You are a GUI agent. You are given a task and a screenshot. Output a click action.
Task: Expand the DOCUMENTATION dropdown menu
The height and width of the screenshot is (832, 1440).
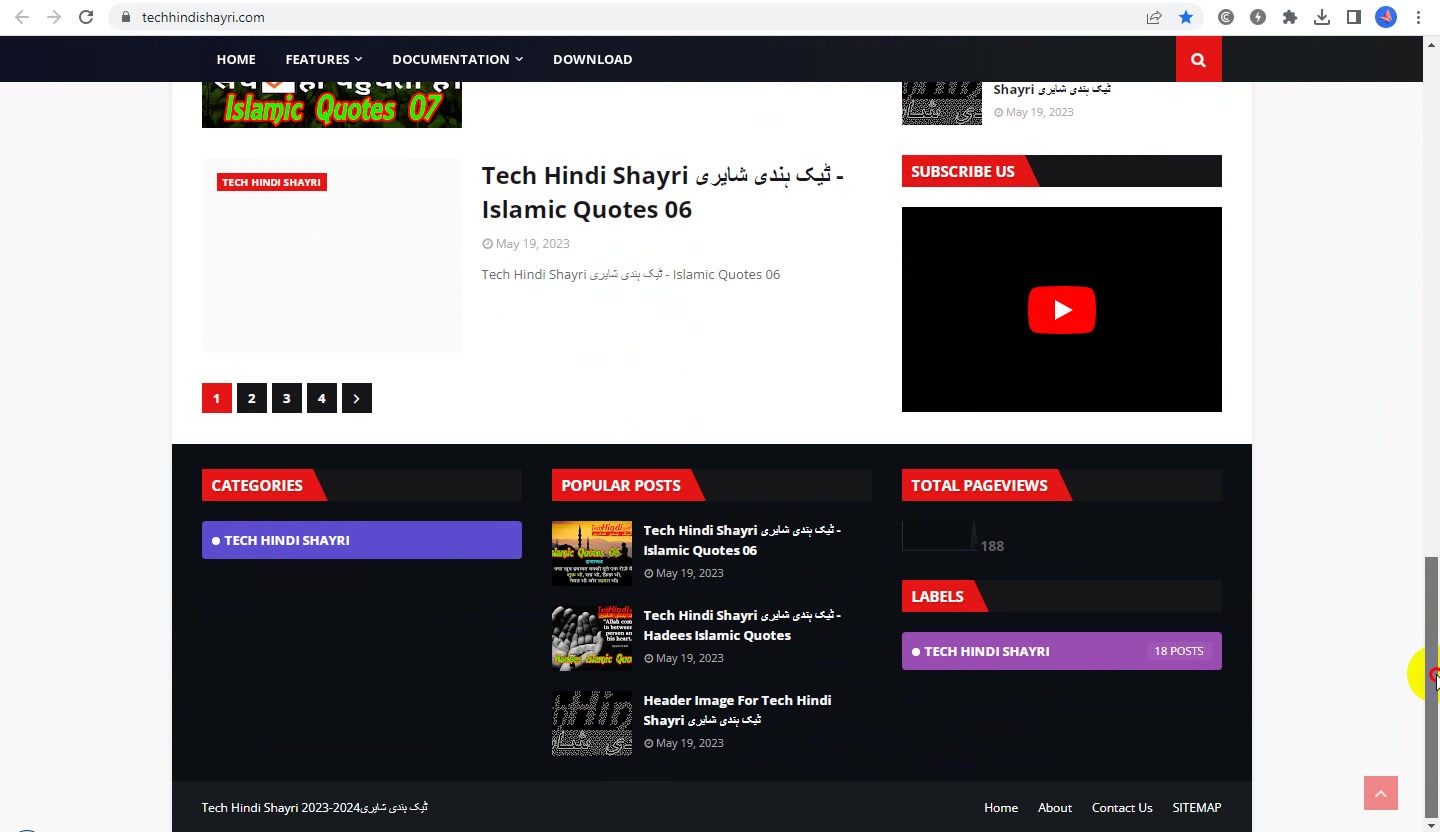457,59
